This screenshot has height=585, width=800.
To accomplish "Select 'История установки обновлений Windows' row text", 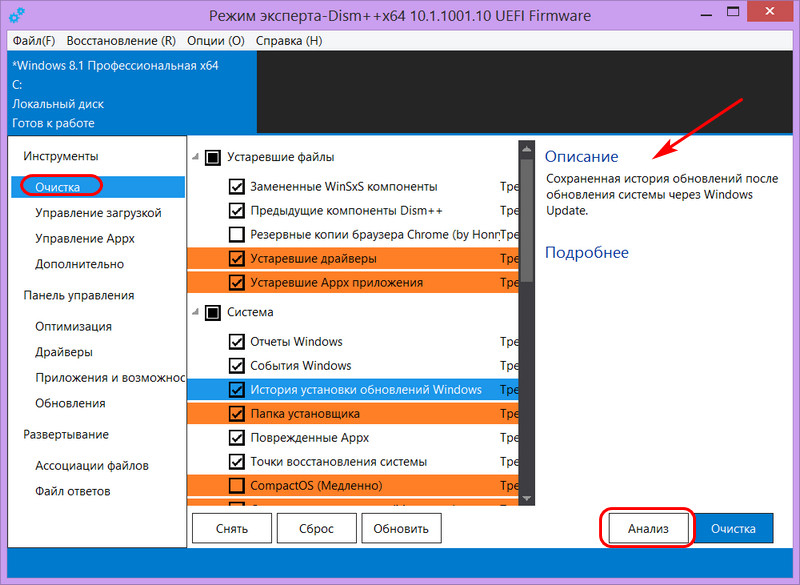I will click(366, 390).
